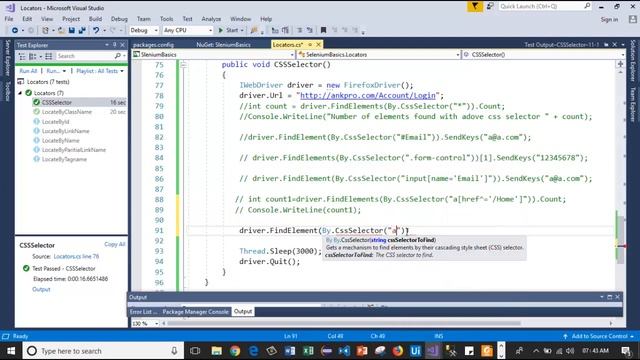This screenshot has height=360, width=640.
Task: Click Sign in at top right
Action: click(609, 19)
